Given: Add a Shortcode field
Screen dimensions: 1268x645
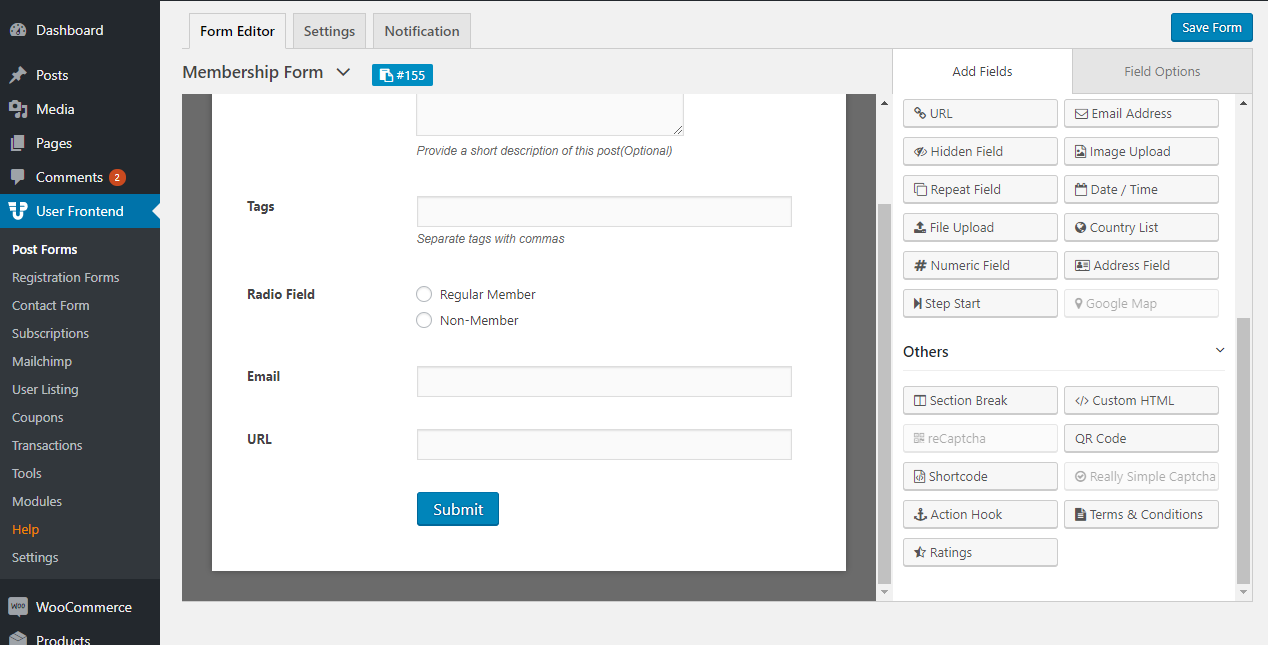Looking at the screenshot, I should tap(980, 476).
